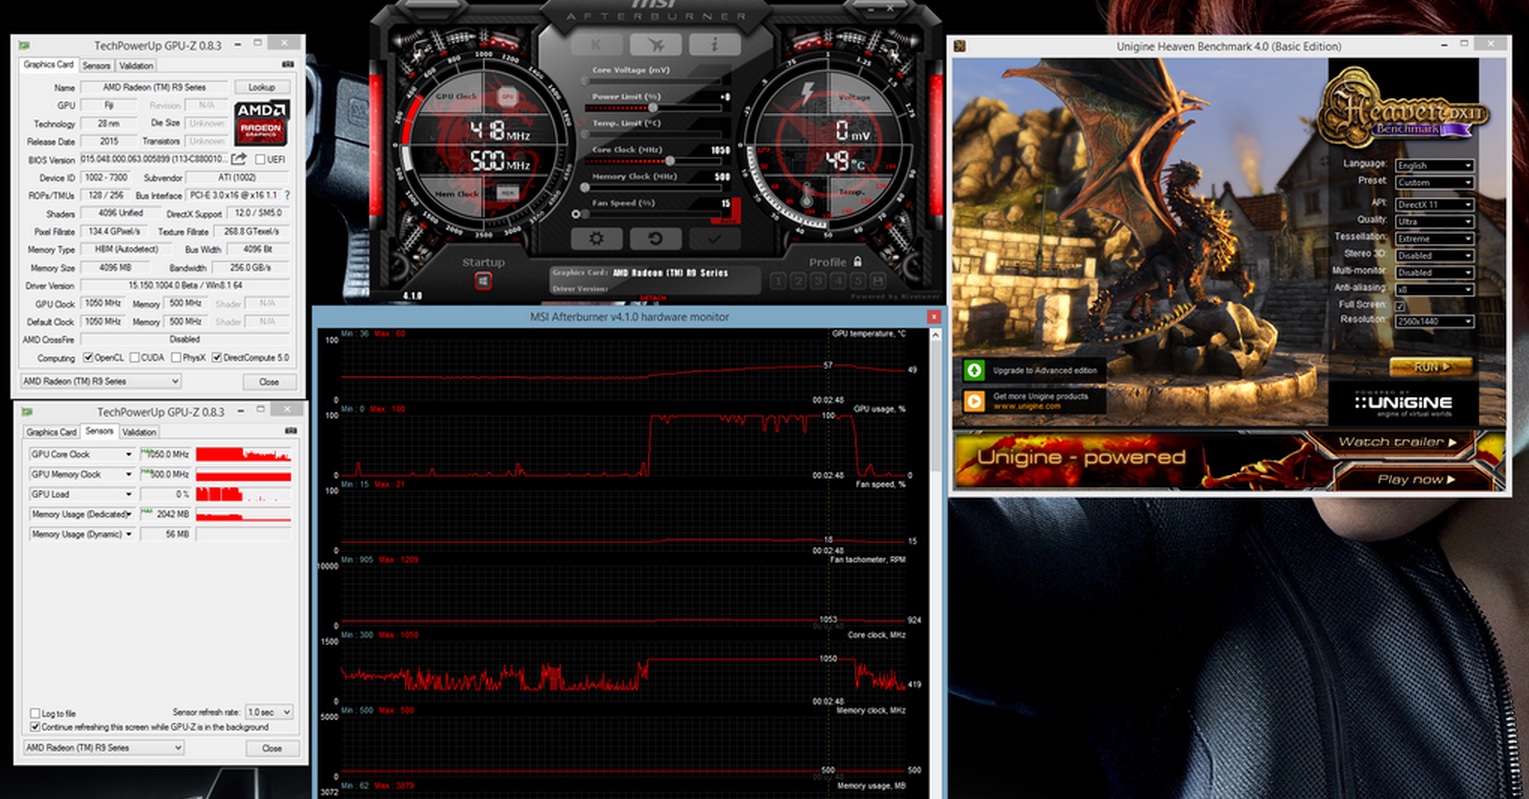Click the save profile floppy icon

(x=878, y=282)
